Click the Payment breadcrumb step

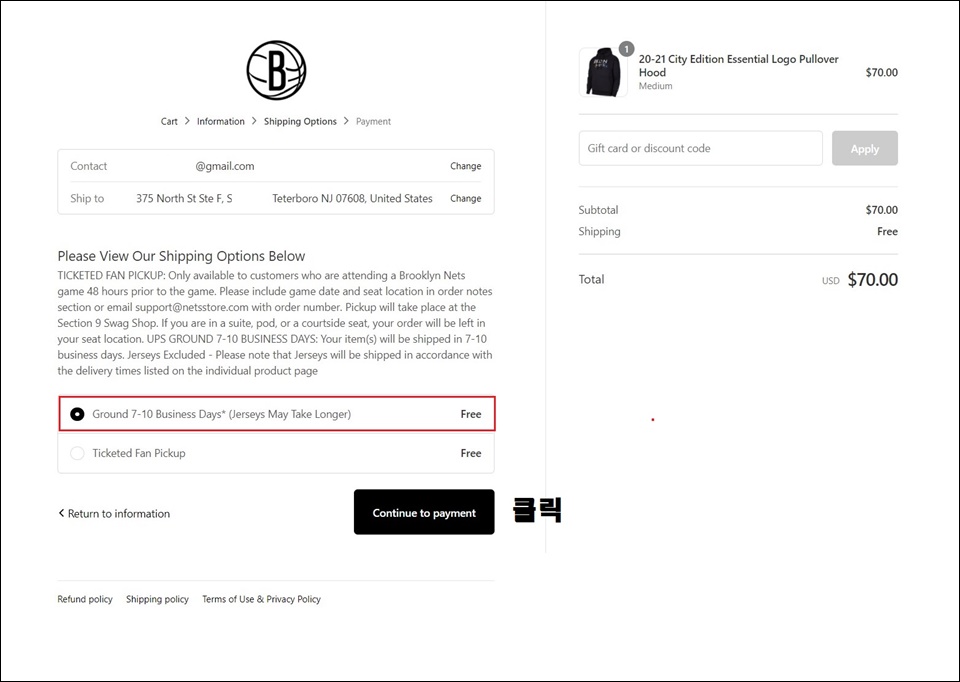pos(373,121)
